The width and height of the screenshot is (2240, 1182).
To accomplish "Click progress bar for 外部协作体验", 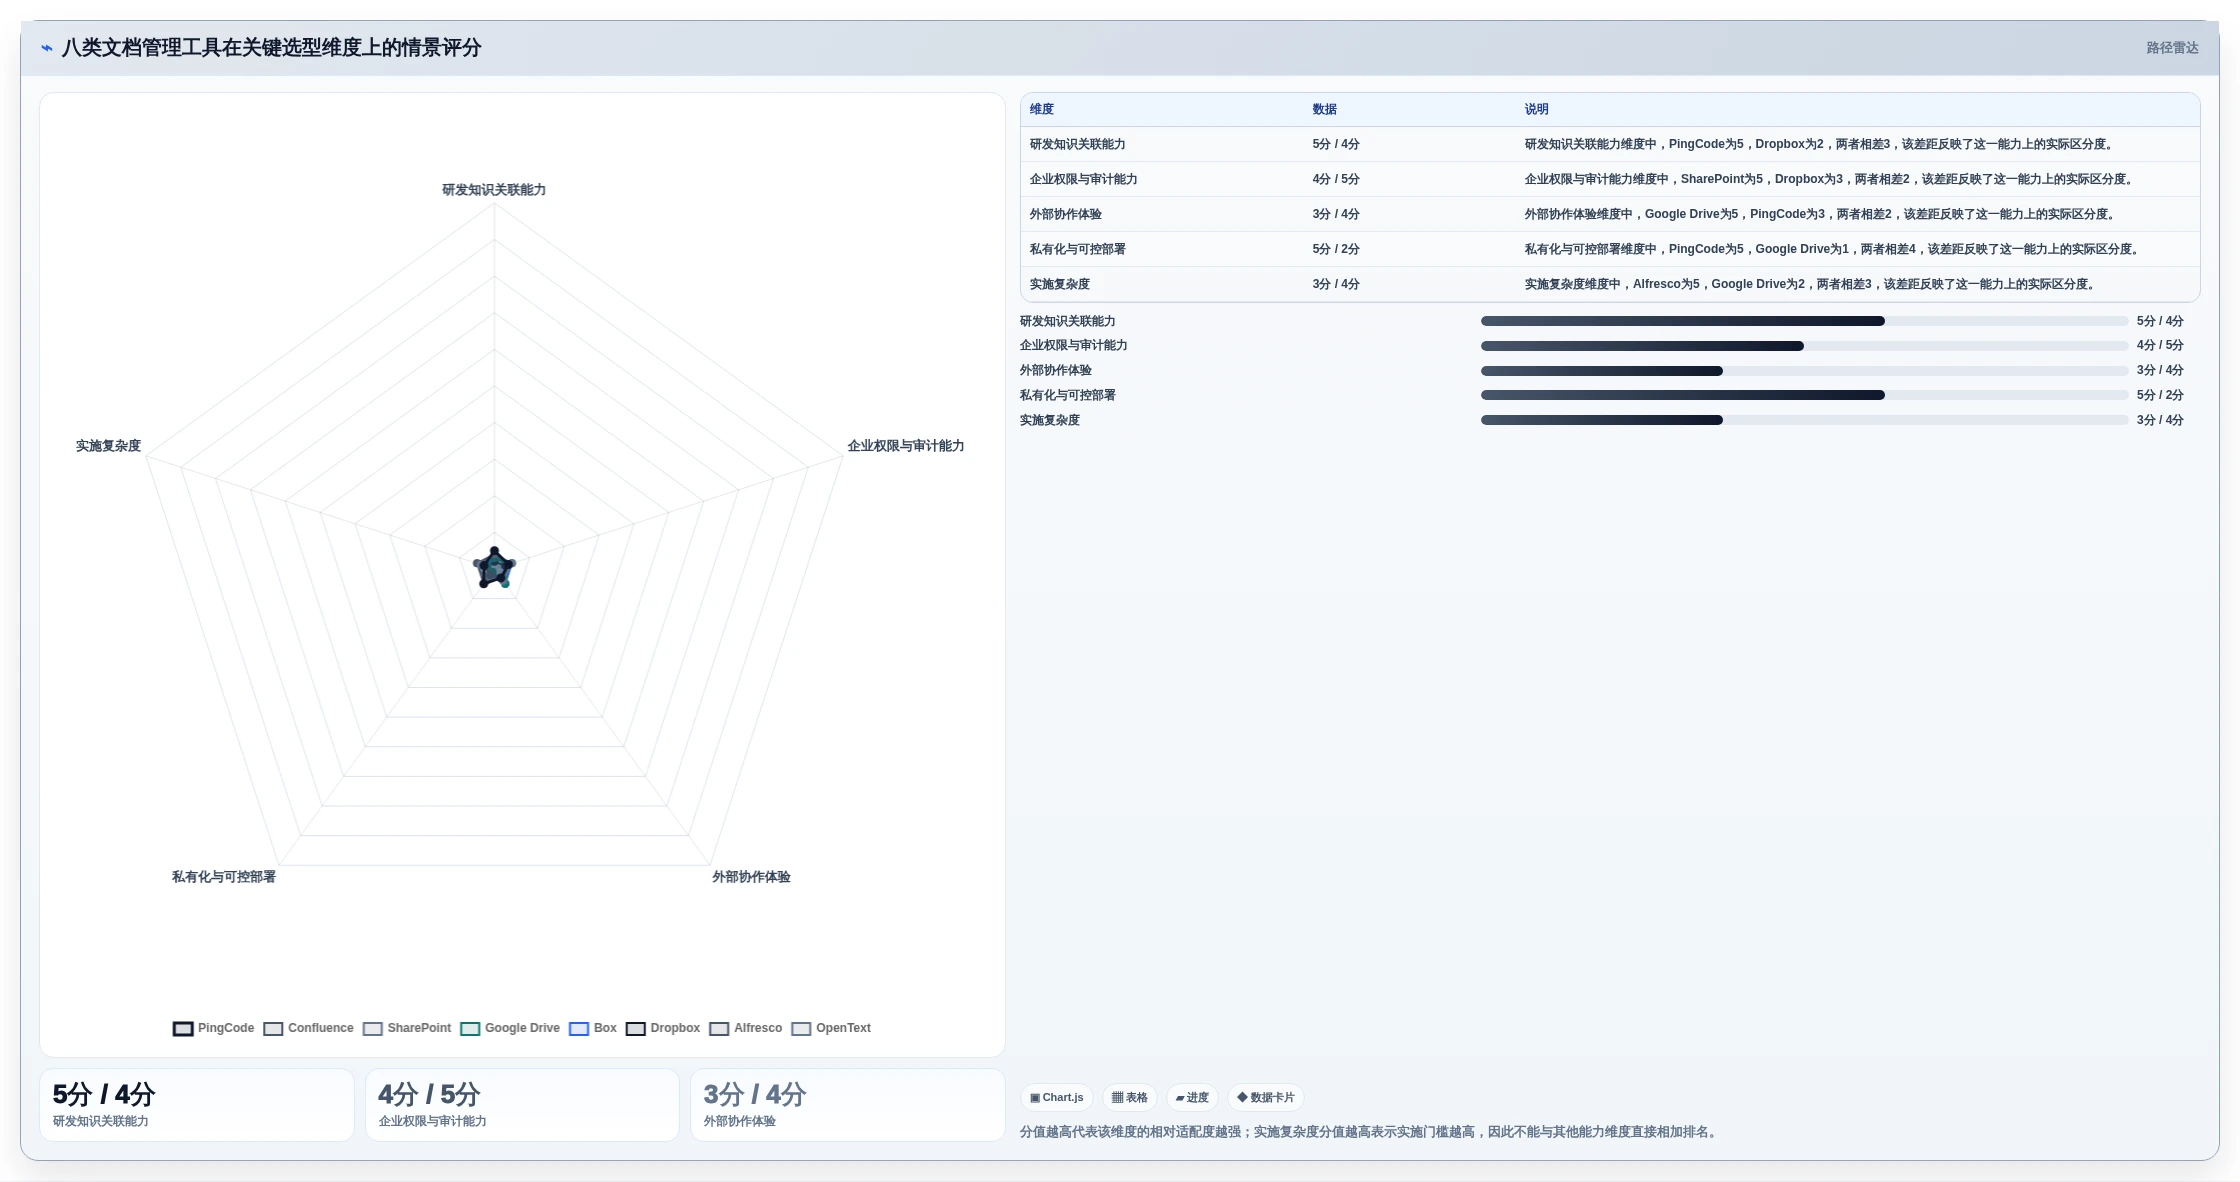I will [1804, 371].
